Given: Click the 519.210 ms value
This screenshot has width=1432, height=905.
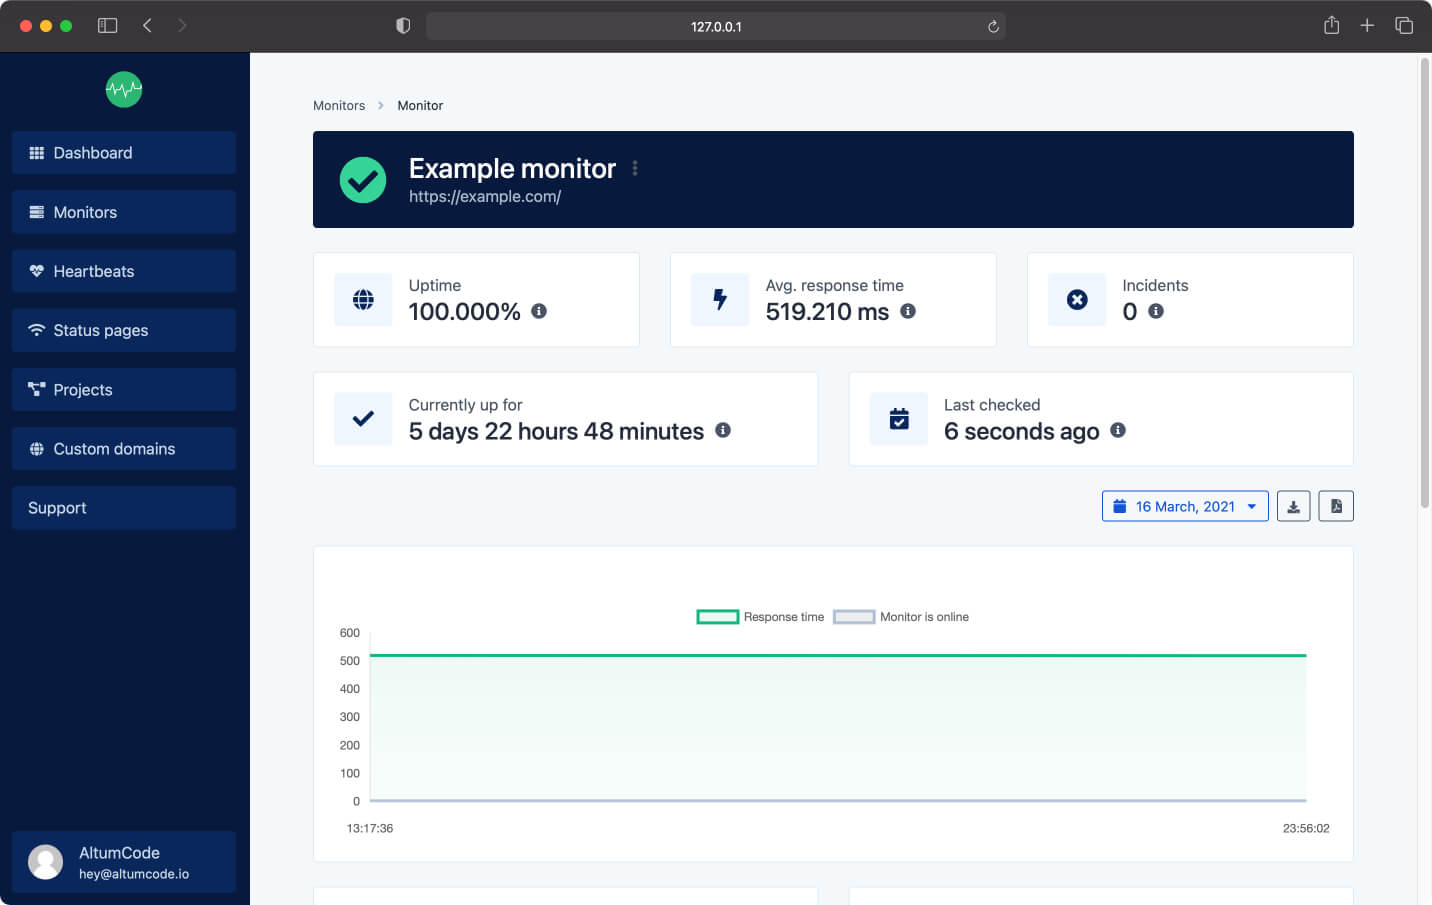Looking at the screenshot, I should [827, 312].
